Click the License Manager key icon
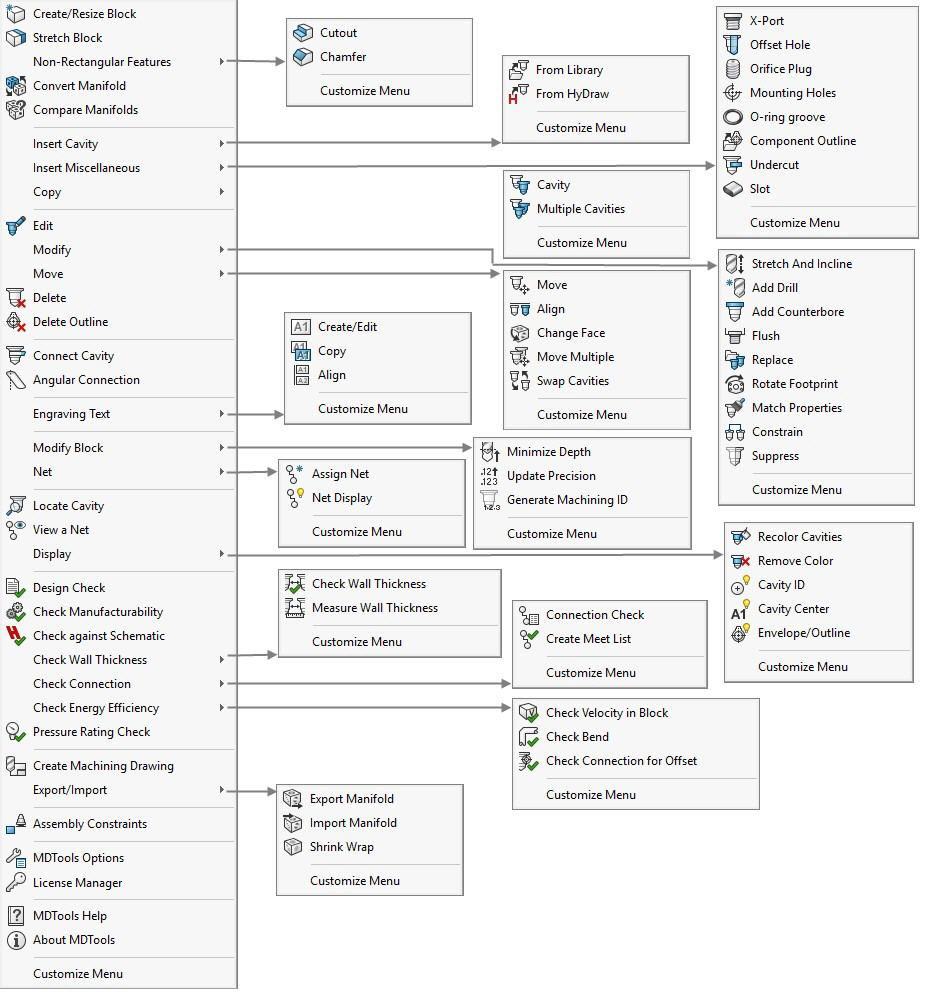 tap(15, 883)
